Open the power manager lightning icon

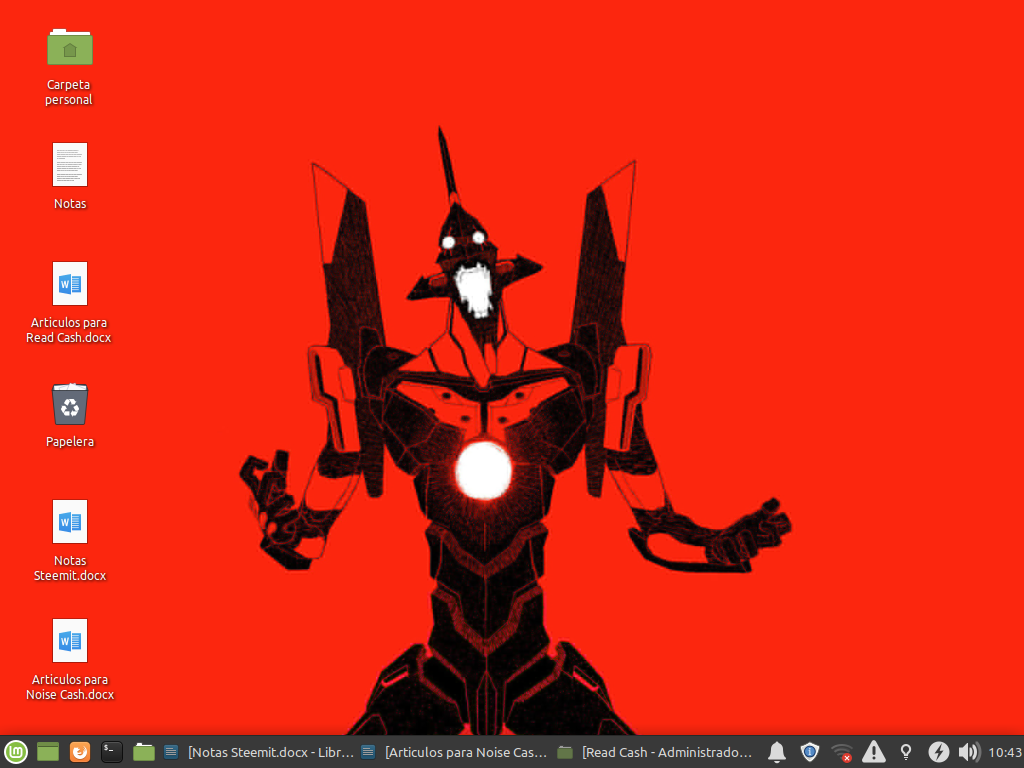pos(938,752)
